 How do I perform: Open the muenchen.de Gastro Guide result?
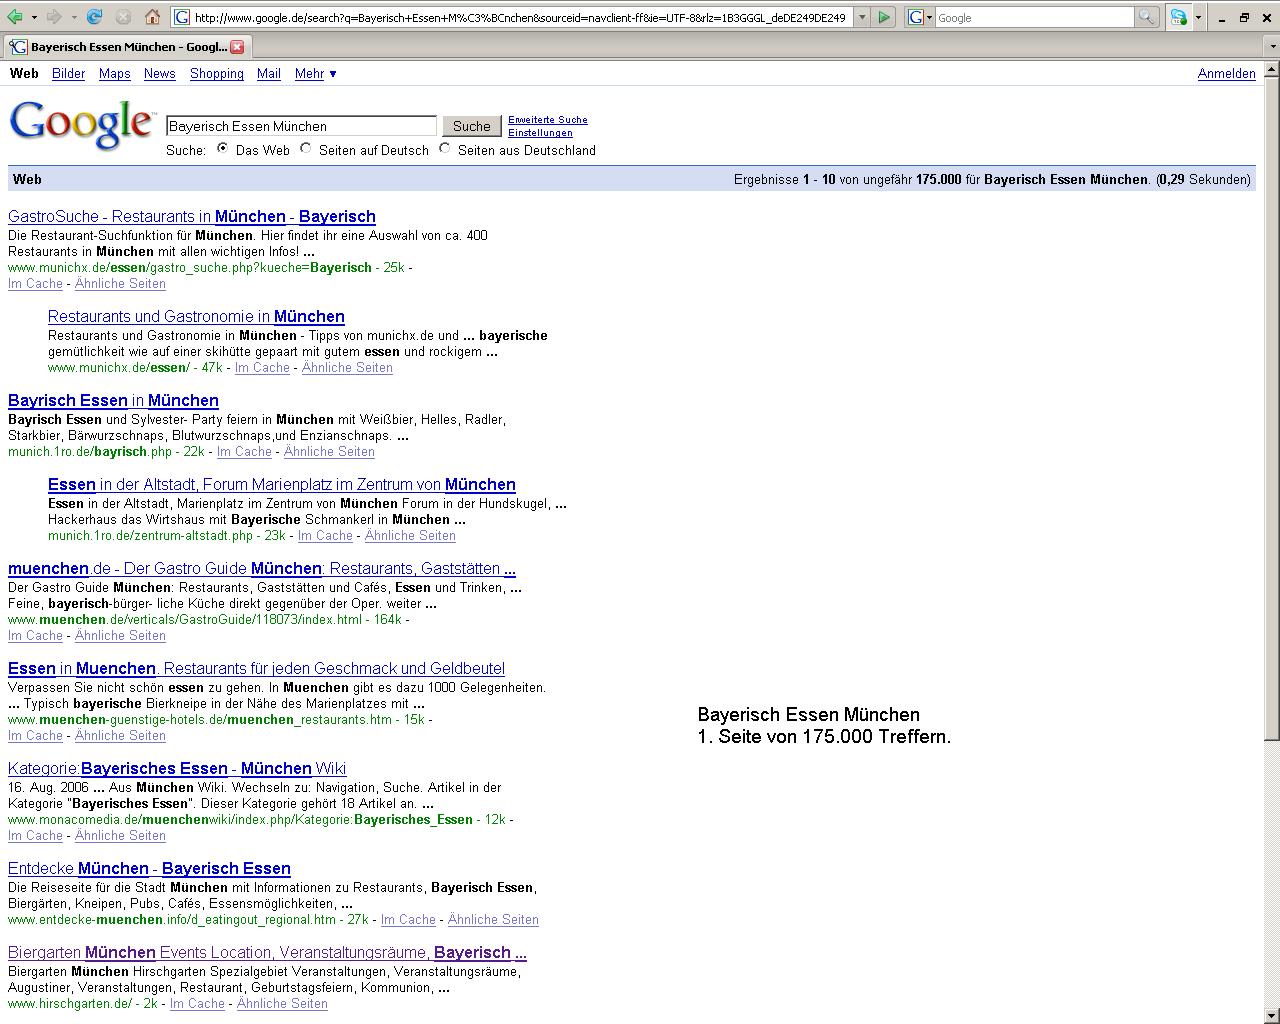pos(262,569)
